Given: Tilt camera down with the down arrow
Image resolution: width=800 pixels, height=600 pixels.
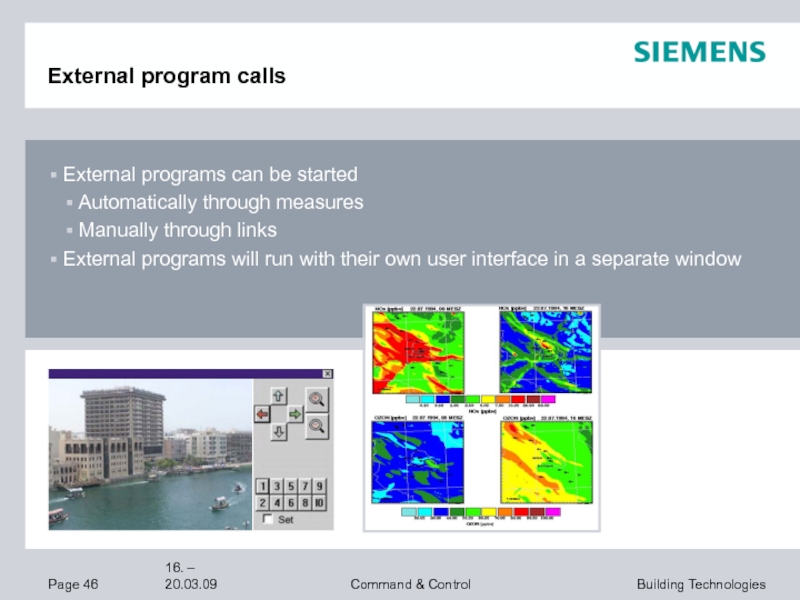Looking at the screenshot, I should (x=279, y=432).
